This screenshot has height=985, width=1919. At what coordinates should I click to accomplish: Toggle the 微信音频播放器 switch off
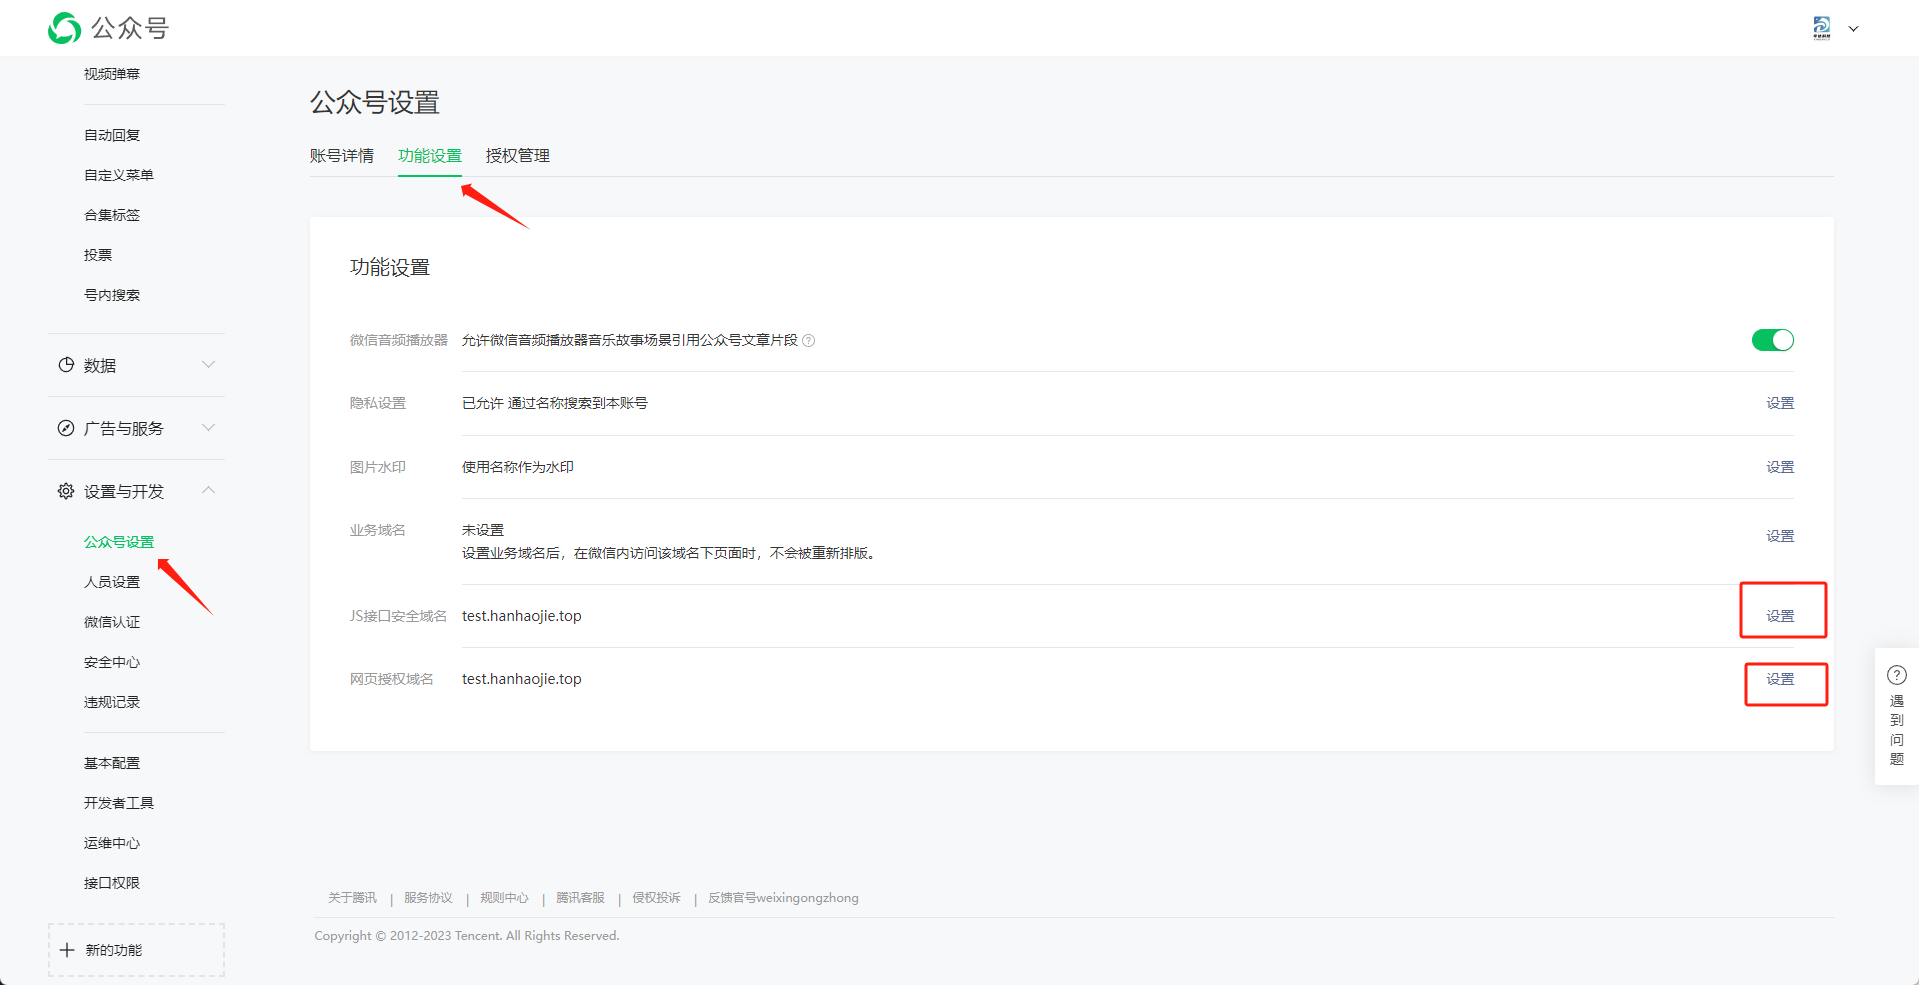pyautogui.click(x=1772, y=340)
